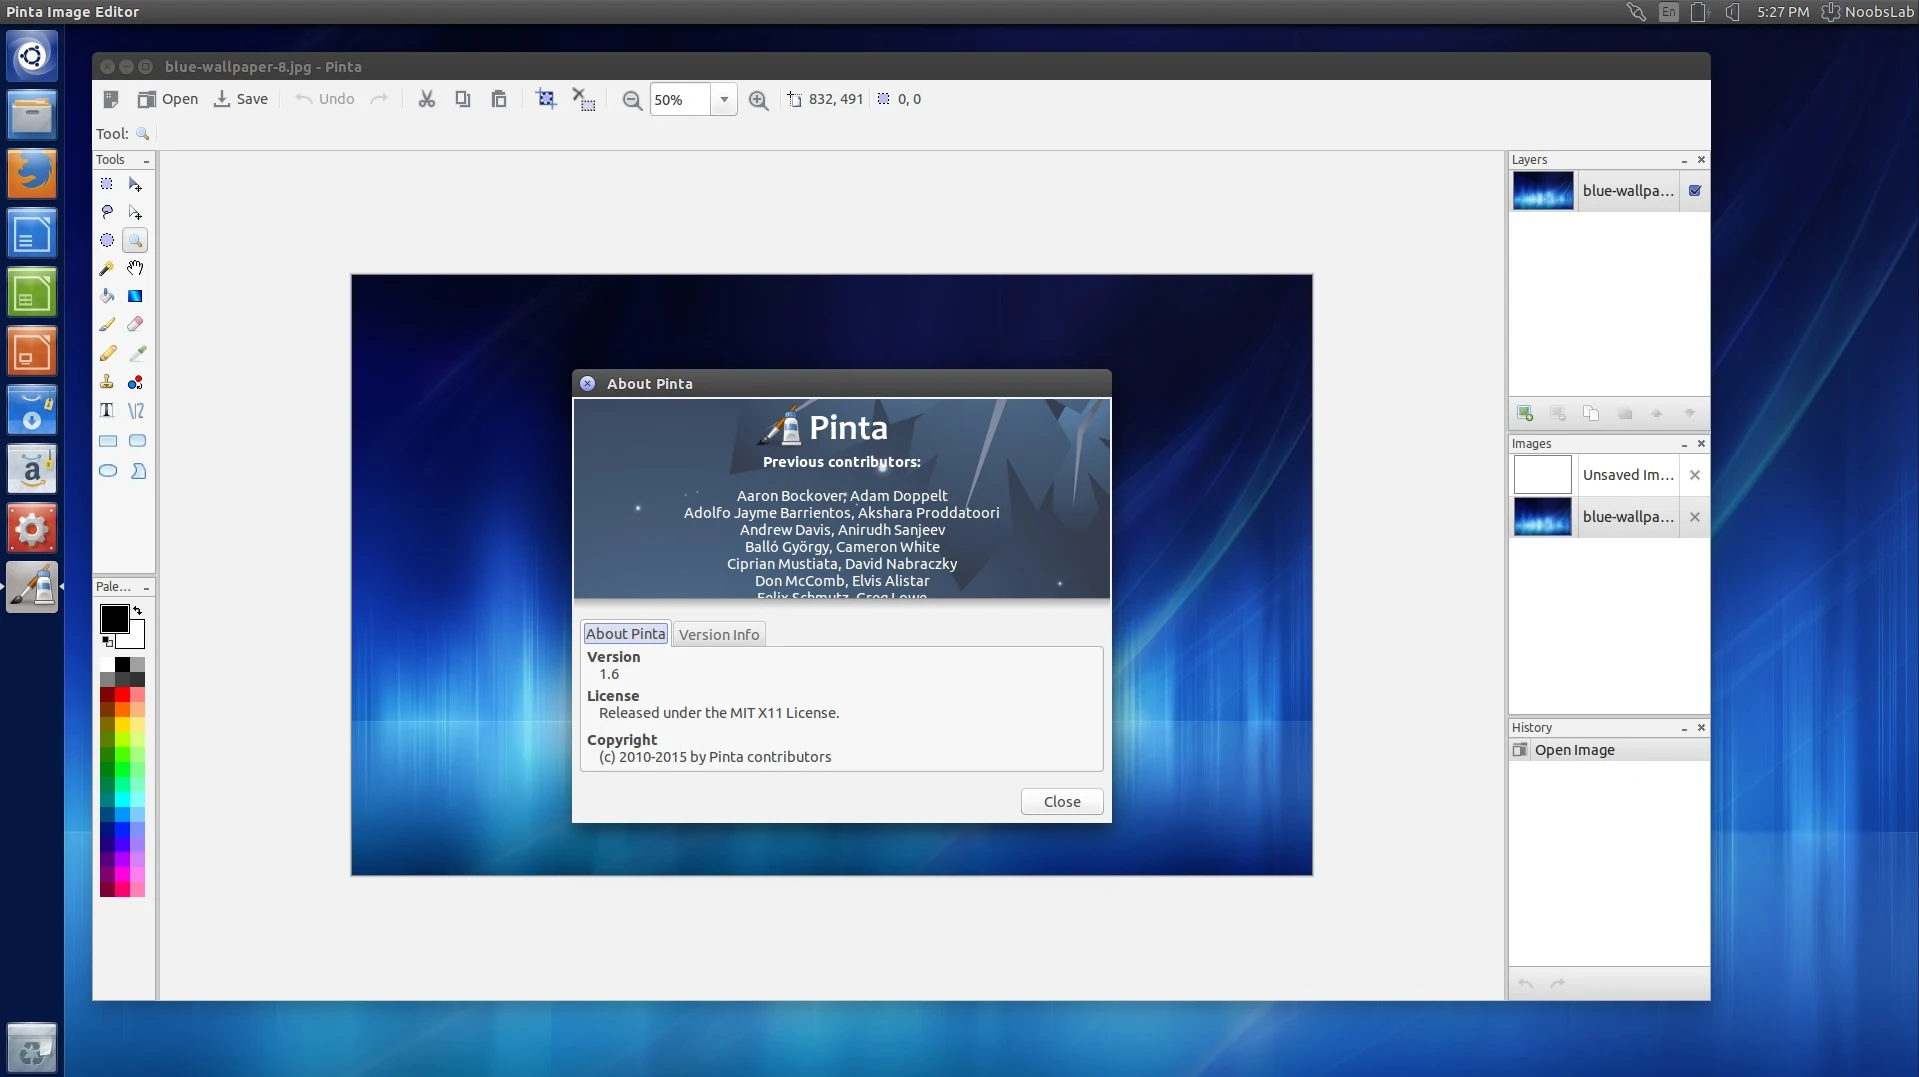Select the Ellipse Select tool
1919x1077 pixels.
pyautogui.click(x=107, y=240)
